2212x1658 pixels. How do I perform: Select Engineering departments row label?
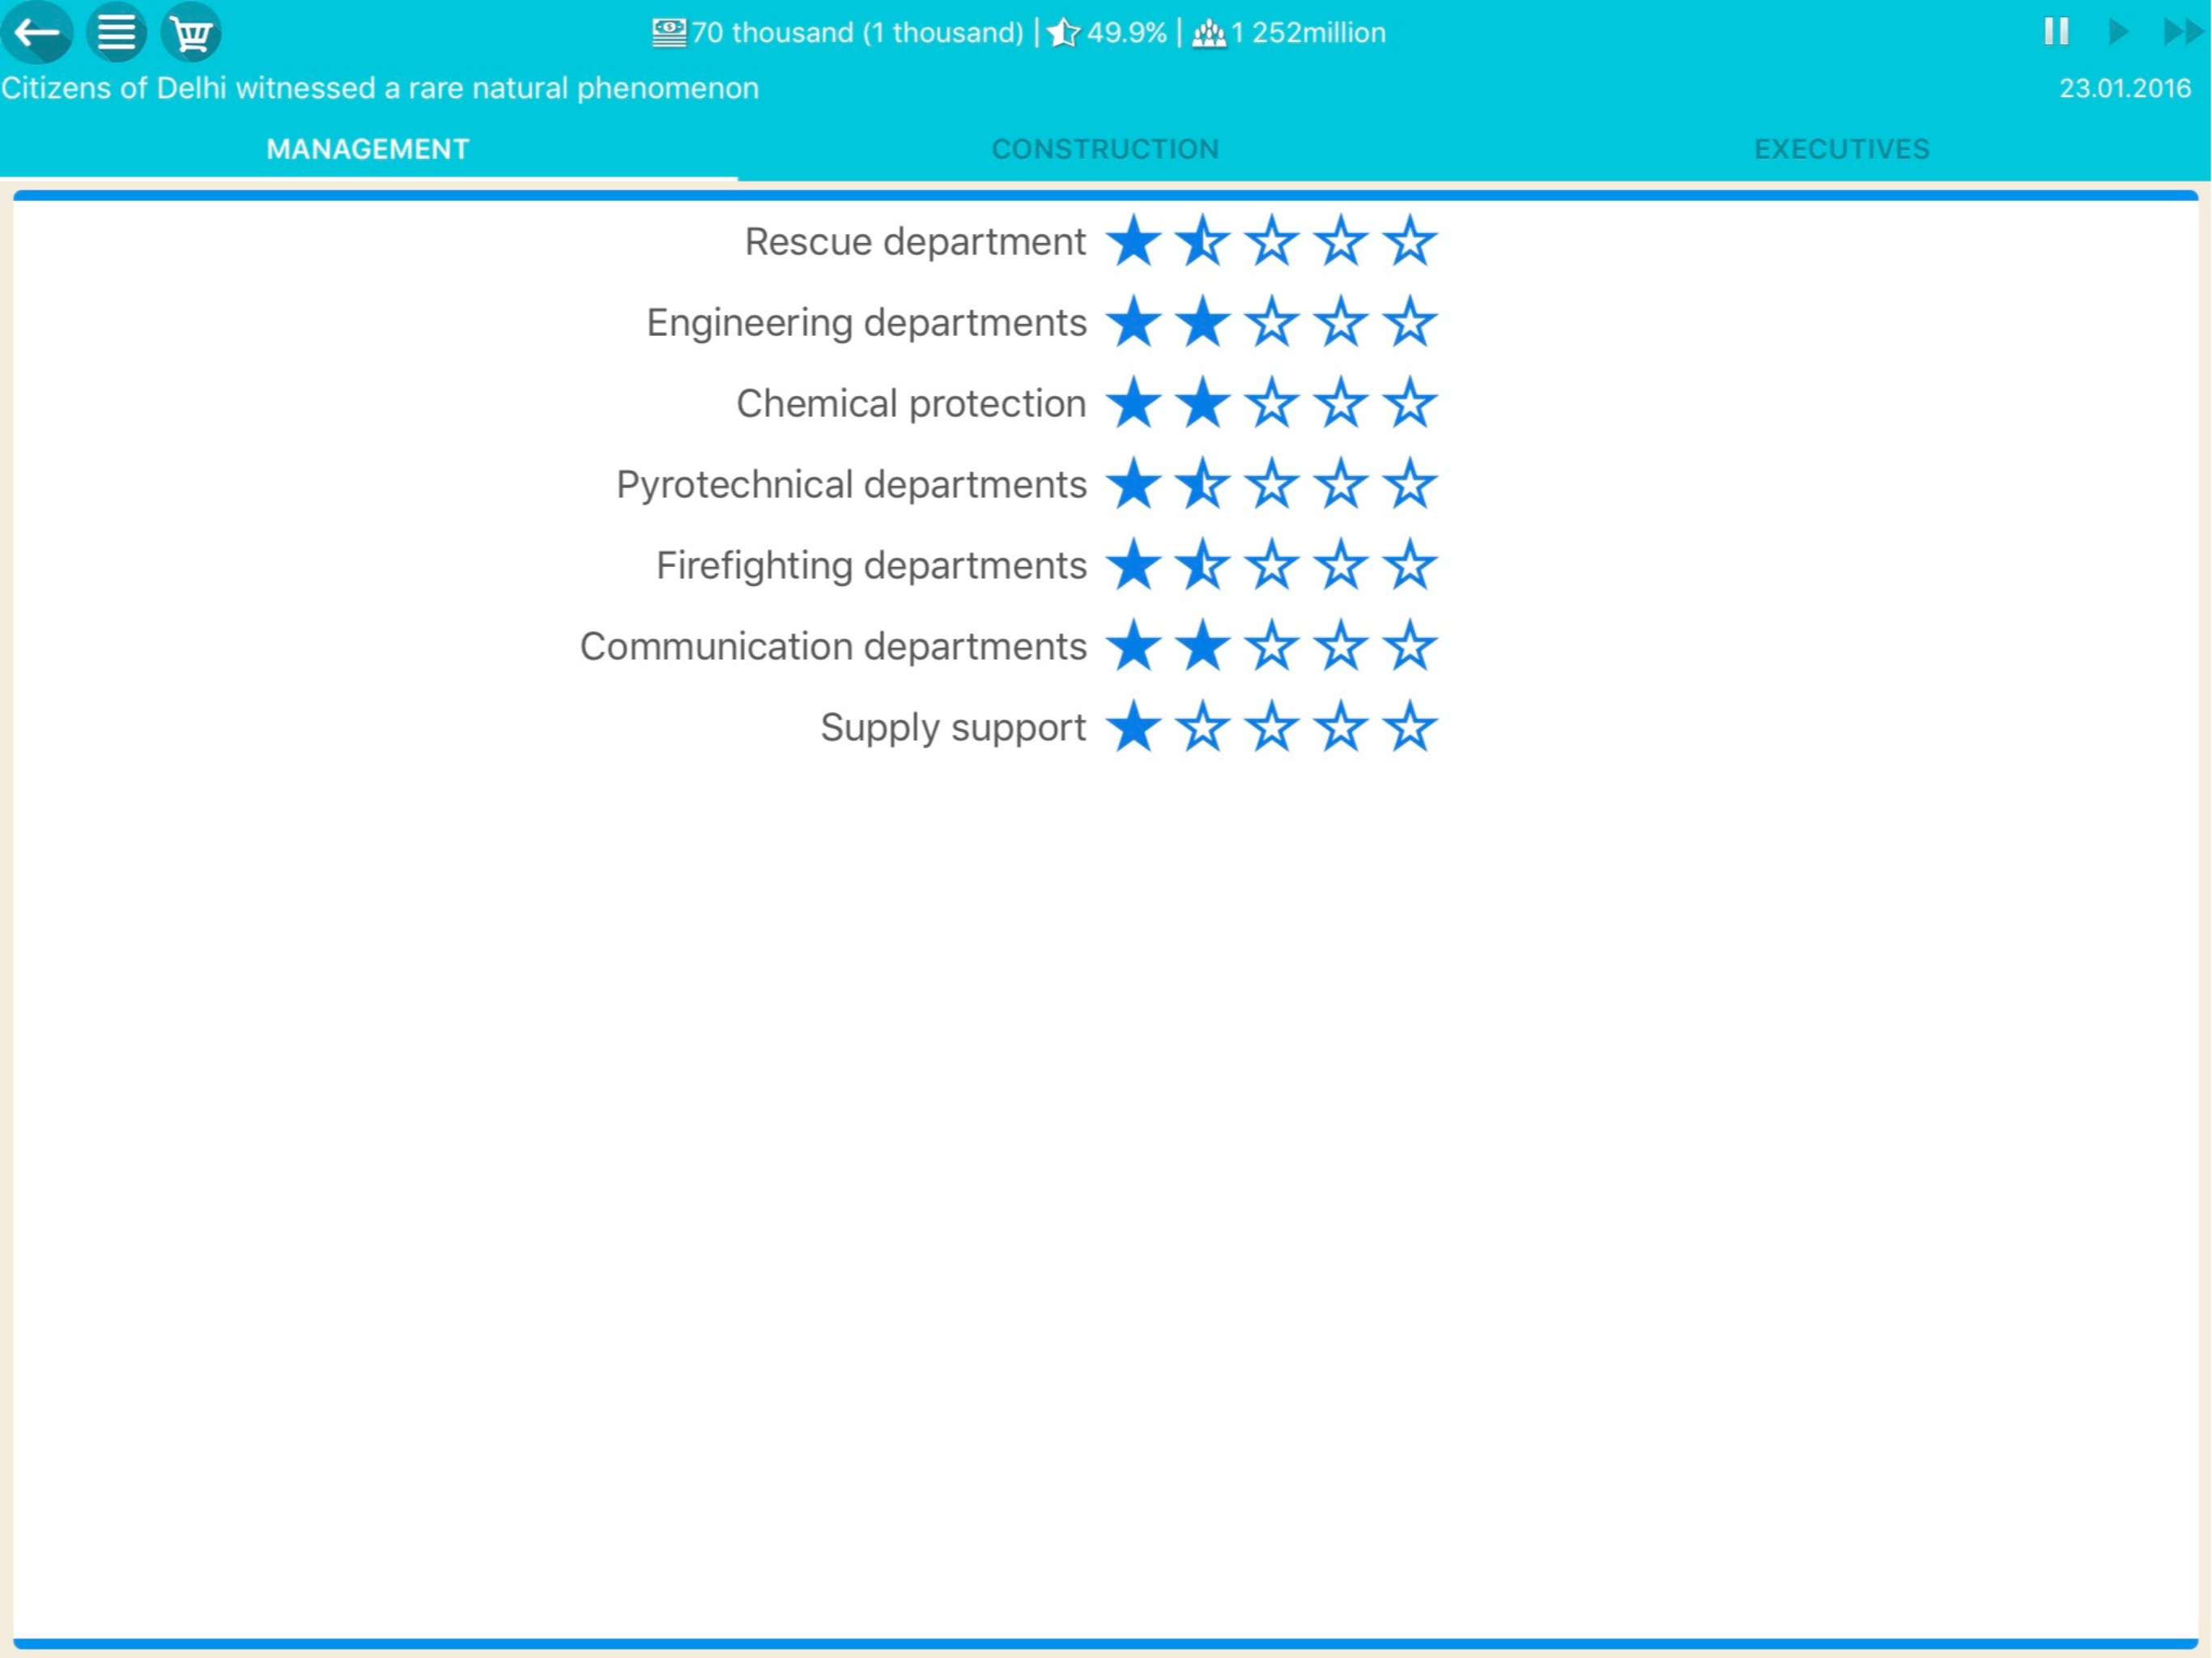point(866,323)
